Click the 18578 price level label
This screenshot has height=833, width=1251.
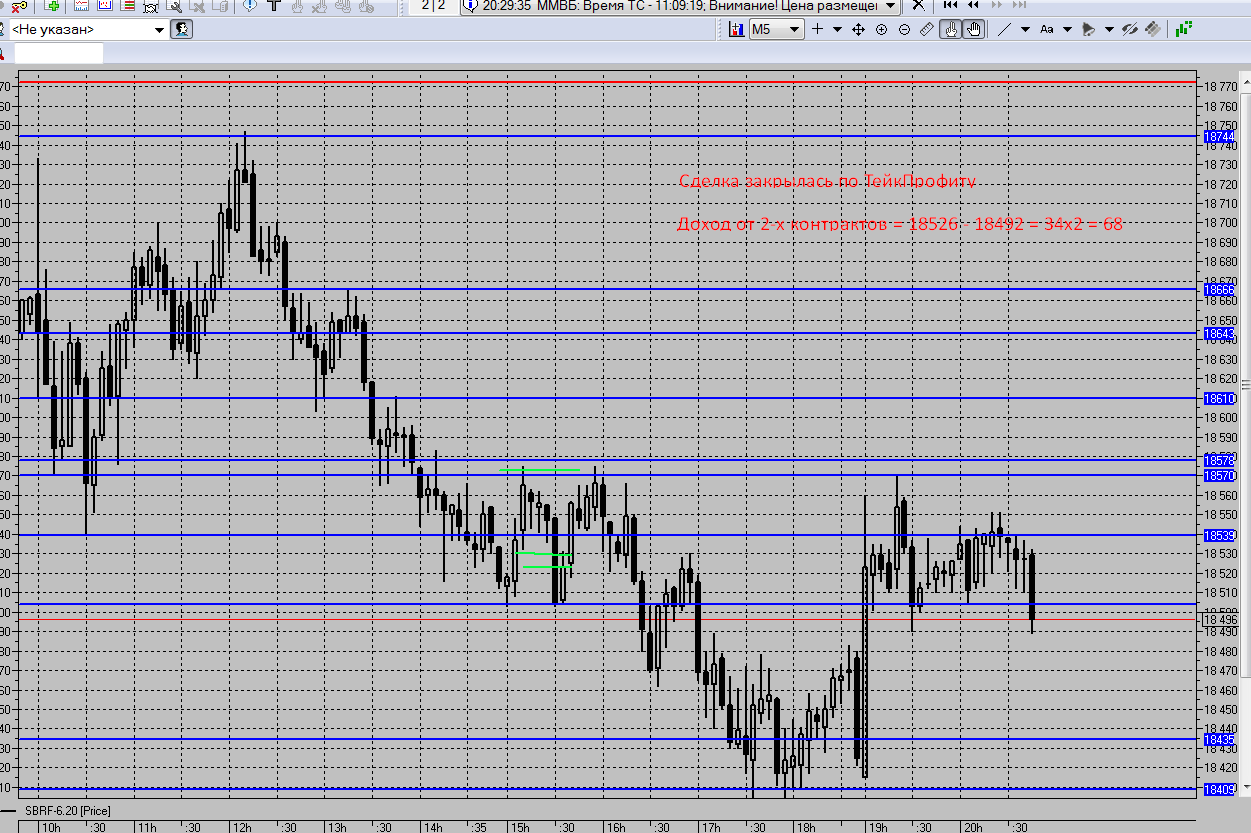(1219, 460)
